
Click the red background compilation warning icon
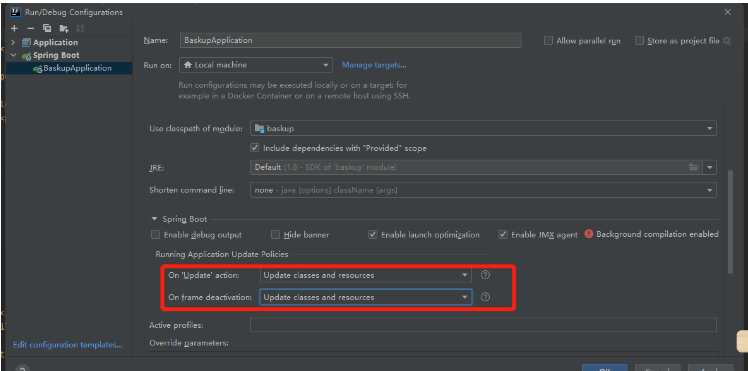[589, 234]
